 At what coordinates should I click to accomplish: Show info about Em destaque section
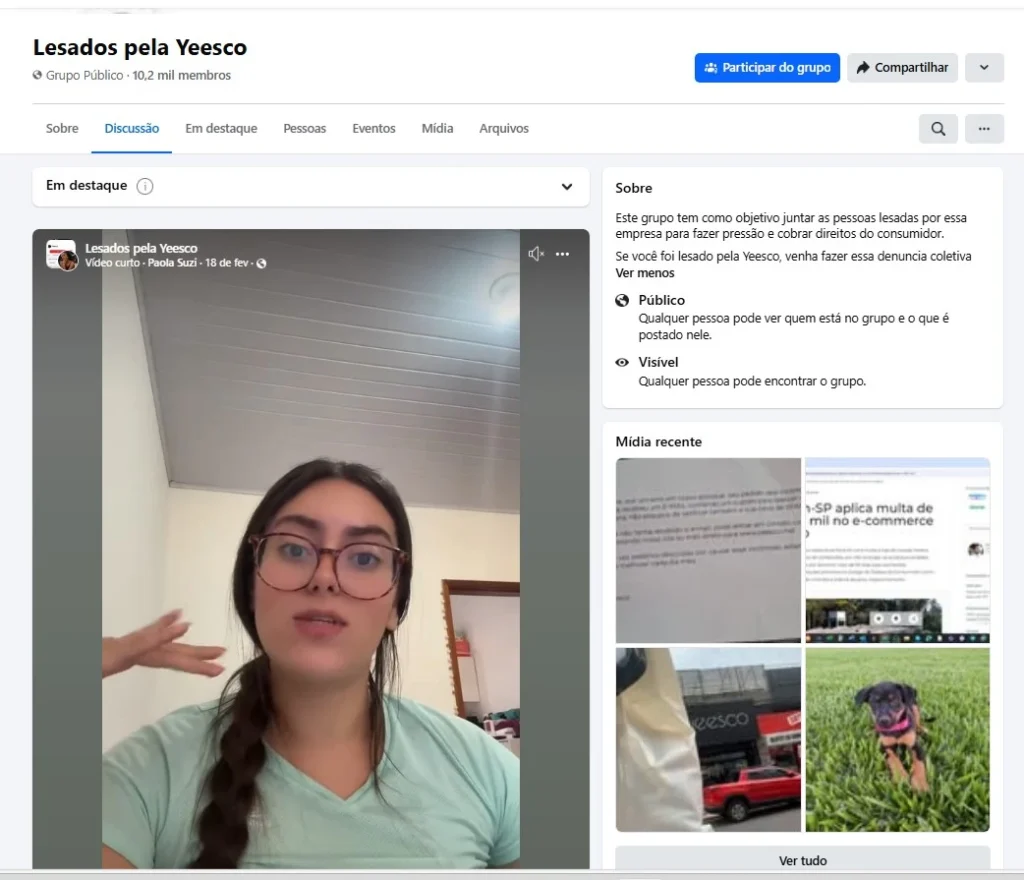(144, 187)
